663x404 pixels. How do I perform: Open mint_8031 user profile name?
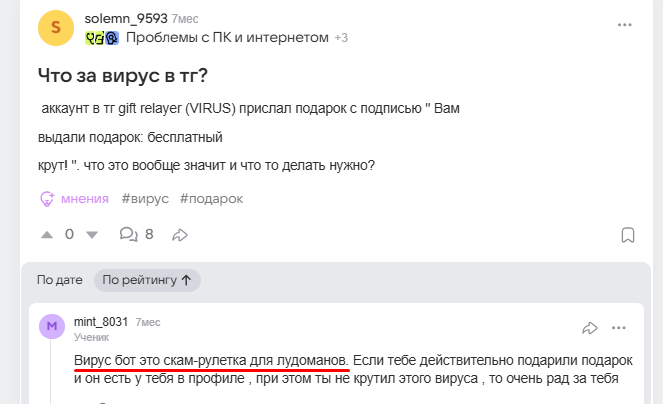[x=101, y=322]
